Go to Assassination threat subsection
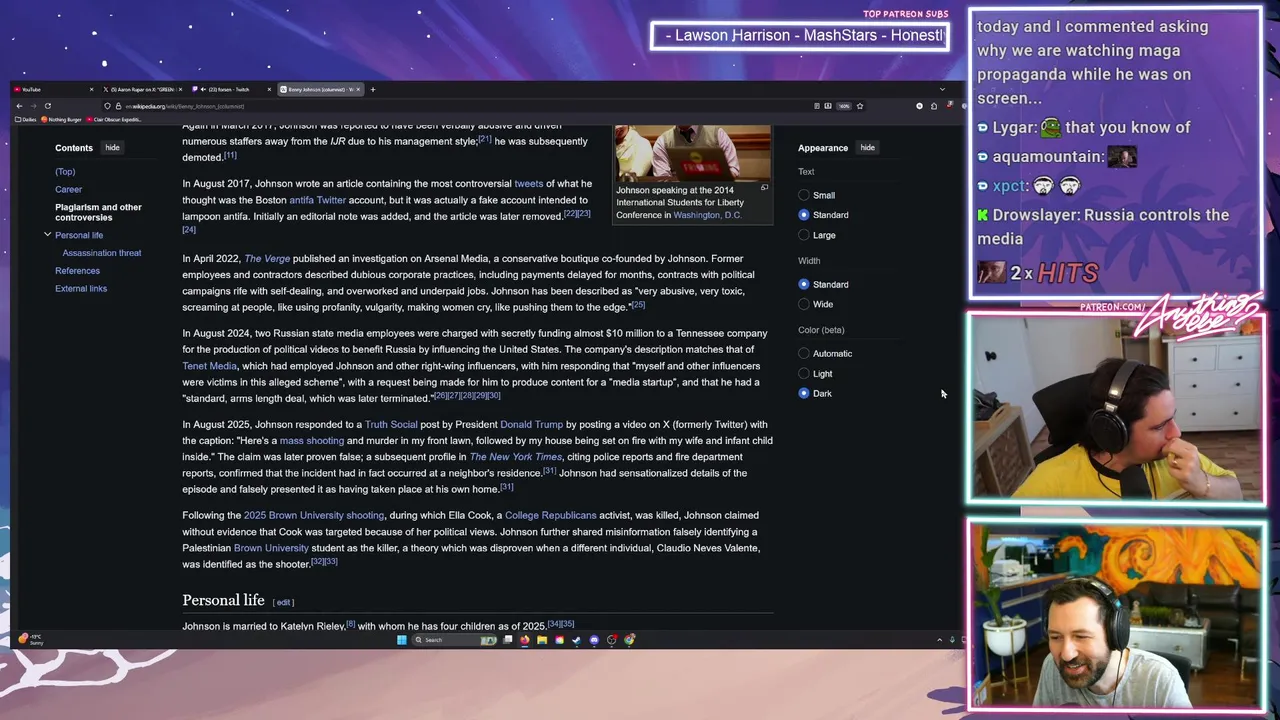The height and width of the screenshot is (720, 1280). click(x=102, y=253)
